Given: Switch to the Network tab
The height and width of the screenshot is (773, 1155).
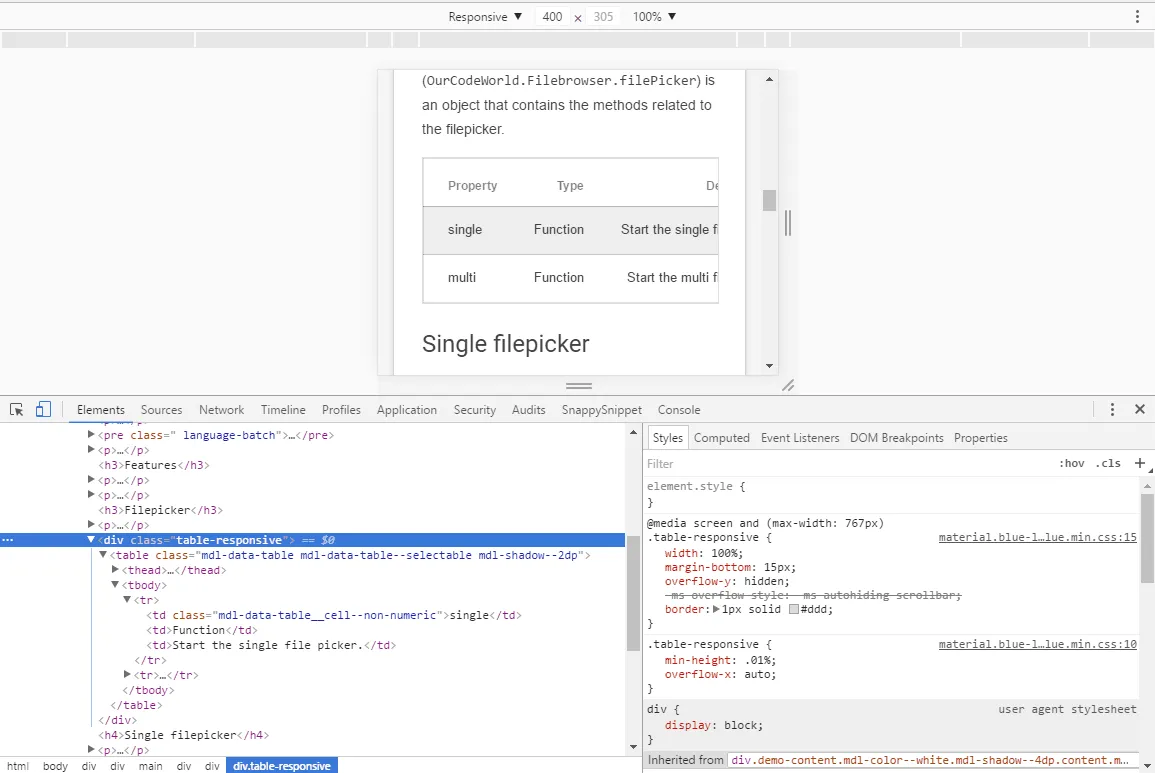Looking at the screenshot, I should (221, 410).
